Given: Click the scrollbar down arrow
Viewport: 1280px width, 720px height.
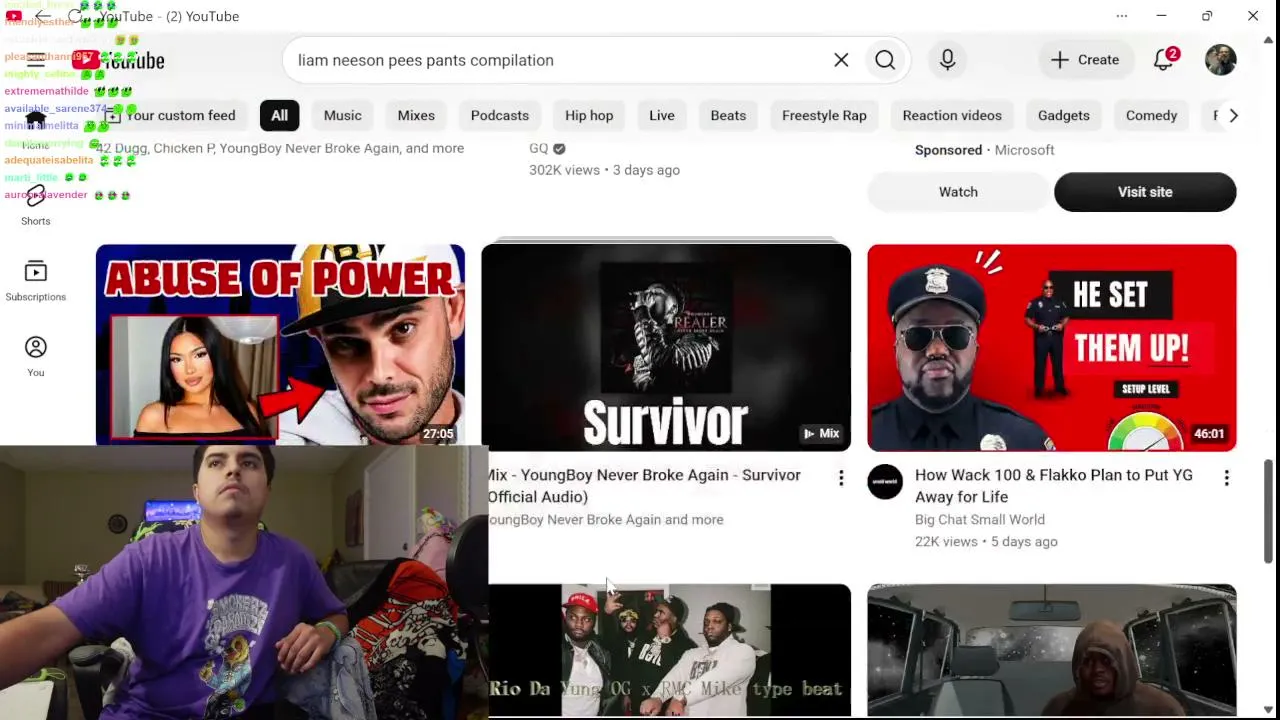Looking at the screenshot, I should [x=1269, y=711].
